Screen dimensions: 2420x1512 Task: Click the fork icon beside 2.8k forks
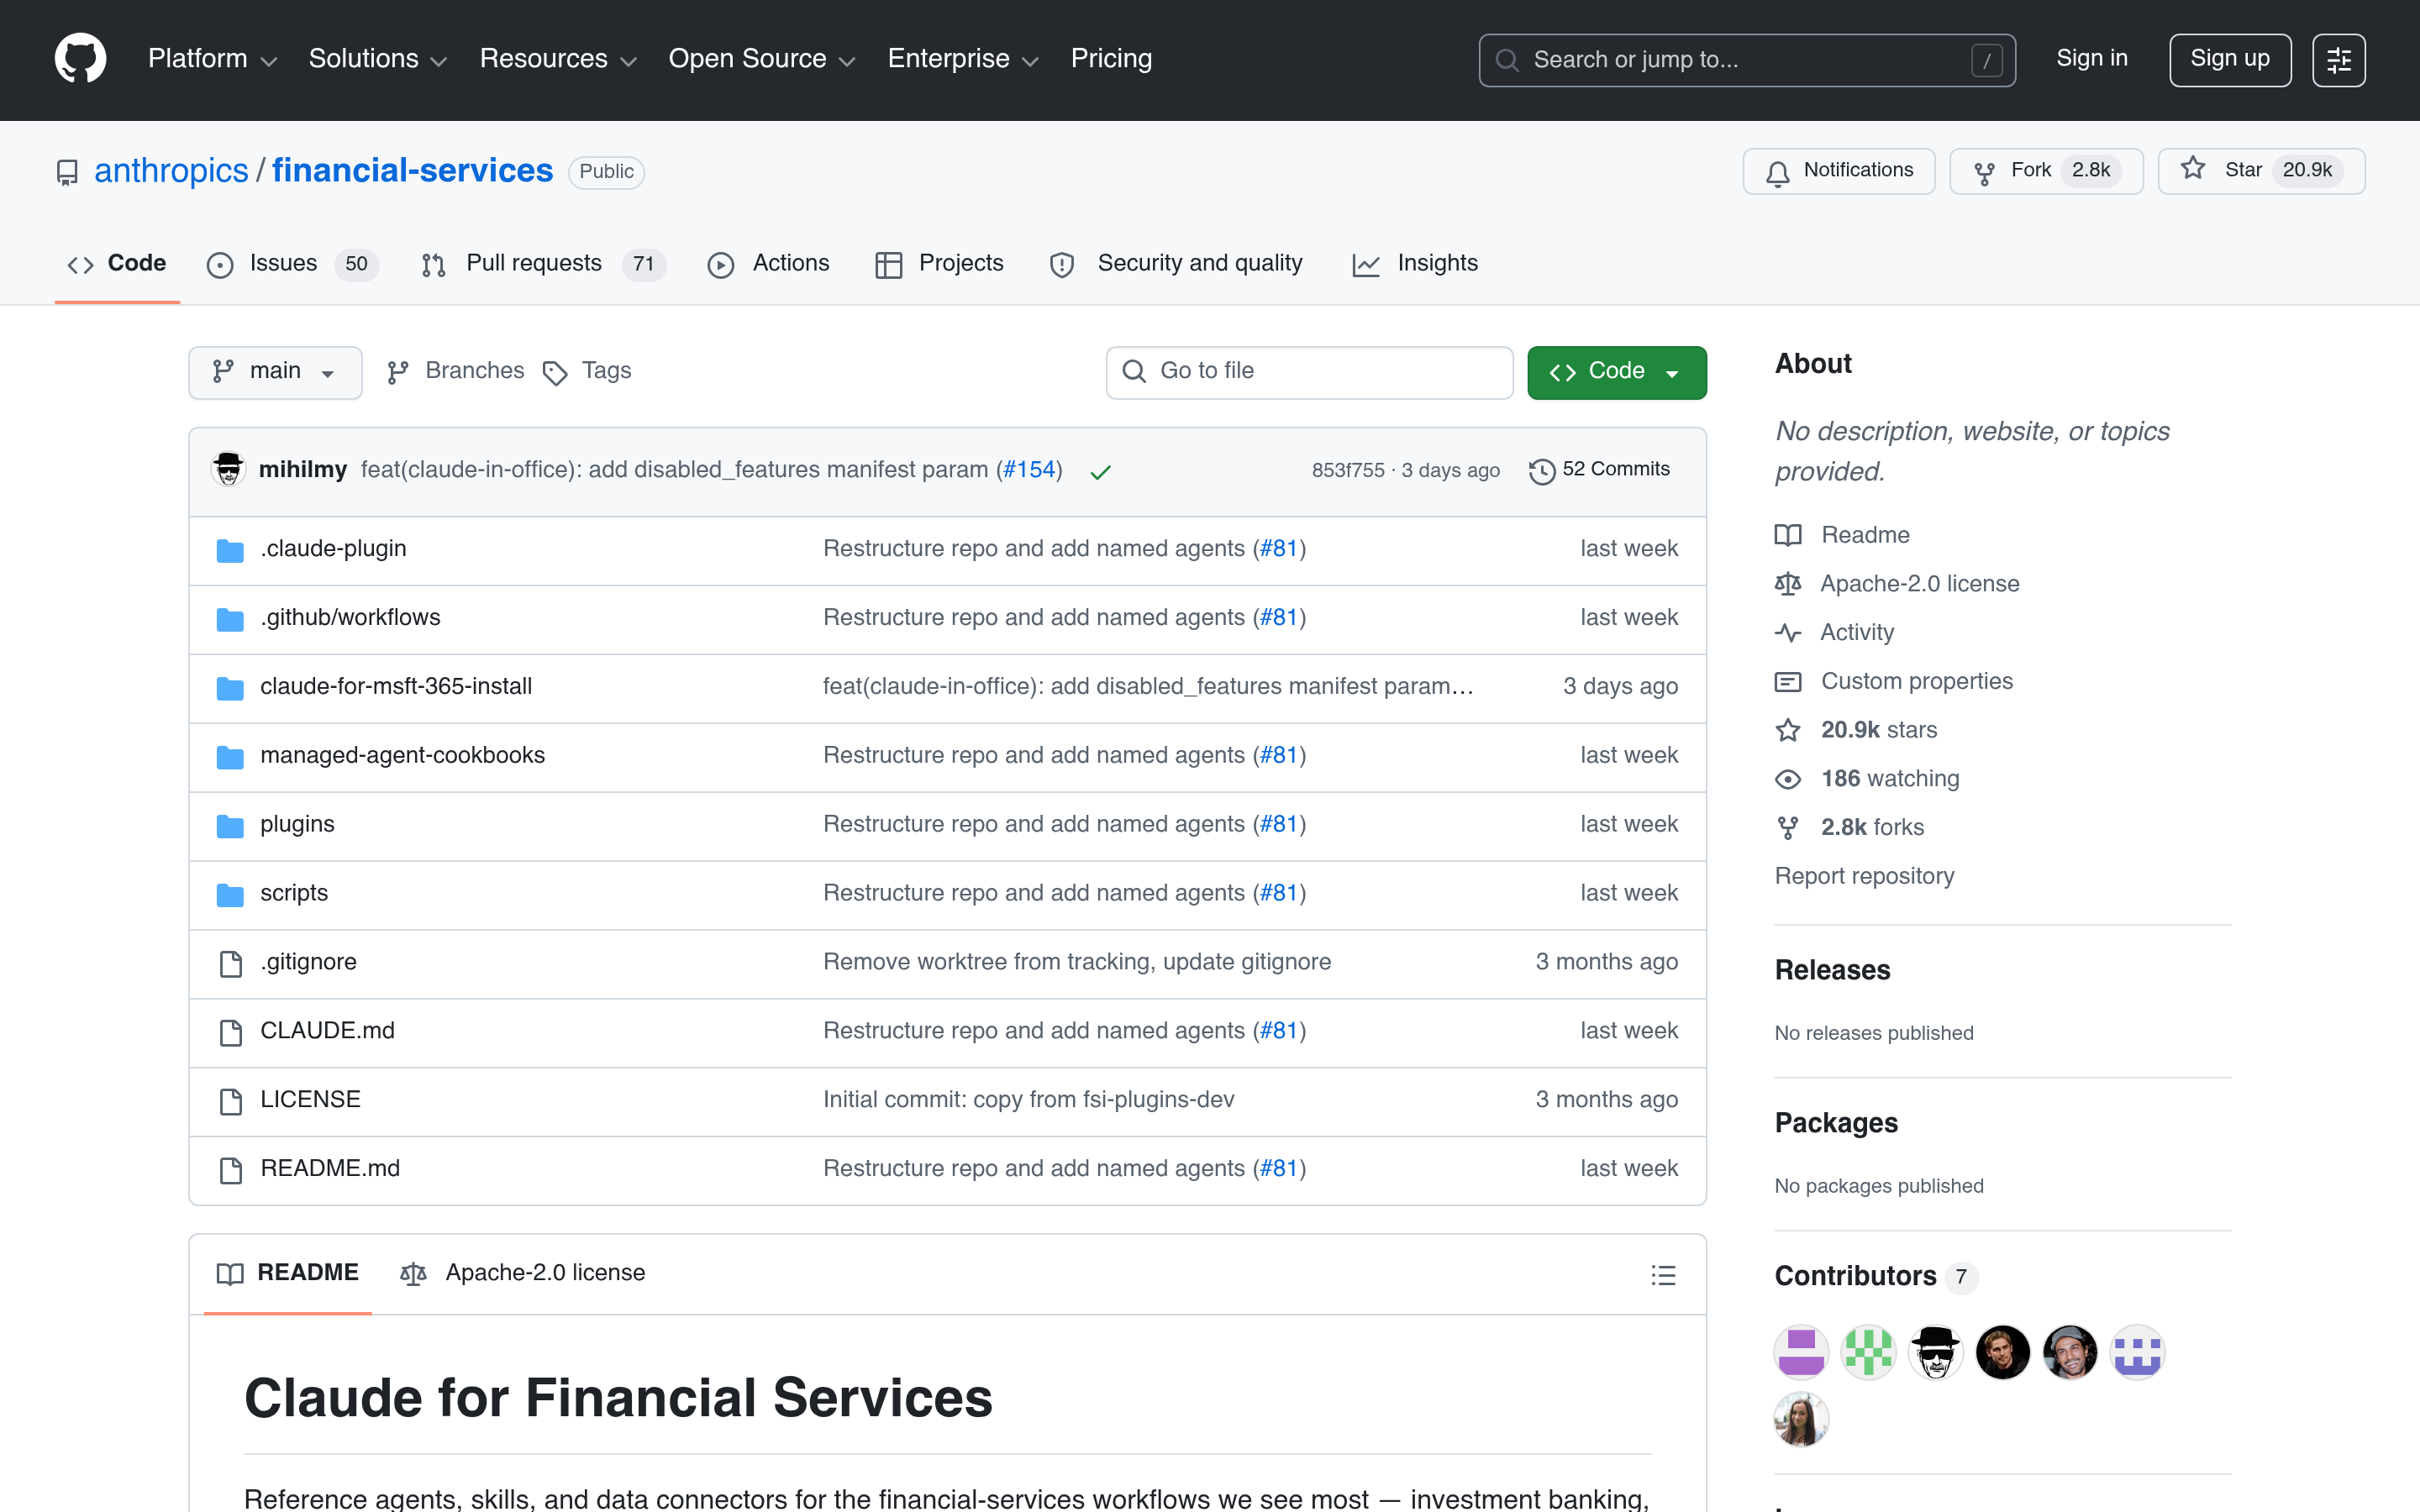(1788, 828)
